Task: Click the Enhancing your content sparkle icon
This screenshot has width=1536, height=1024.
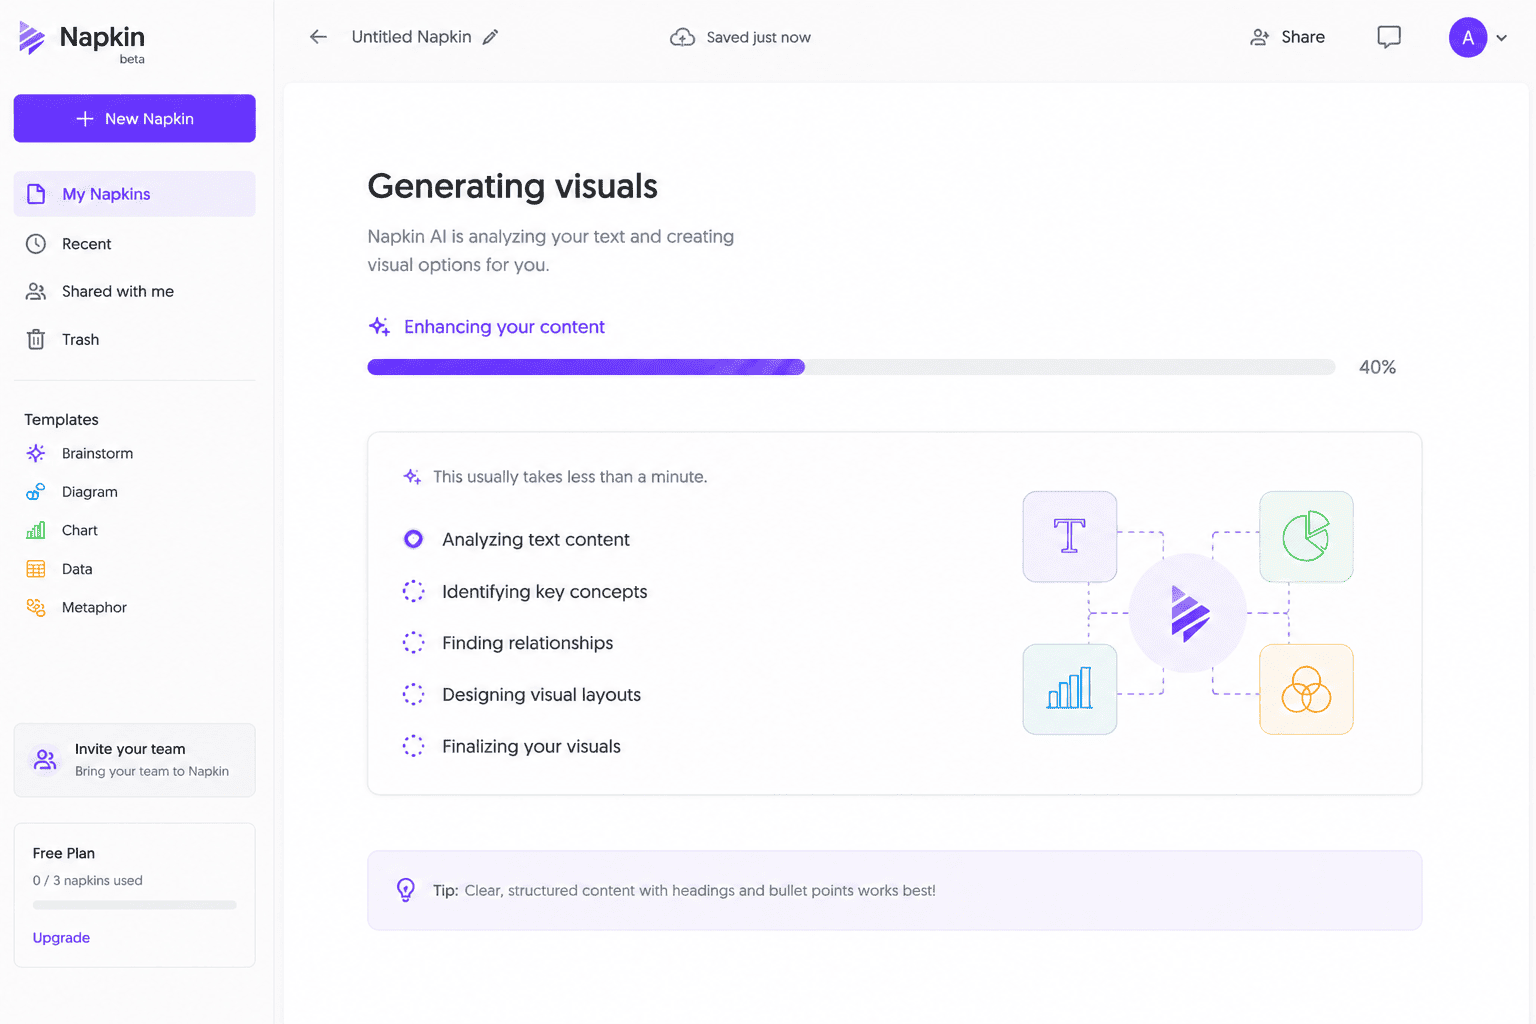Action: [x=380, y=327]
